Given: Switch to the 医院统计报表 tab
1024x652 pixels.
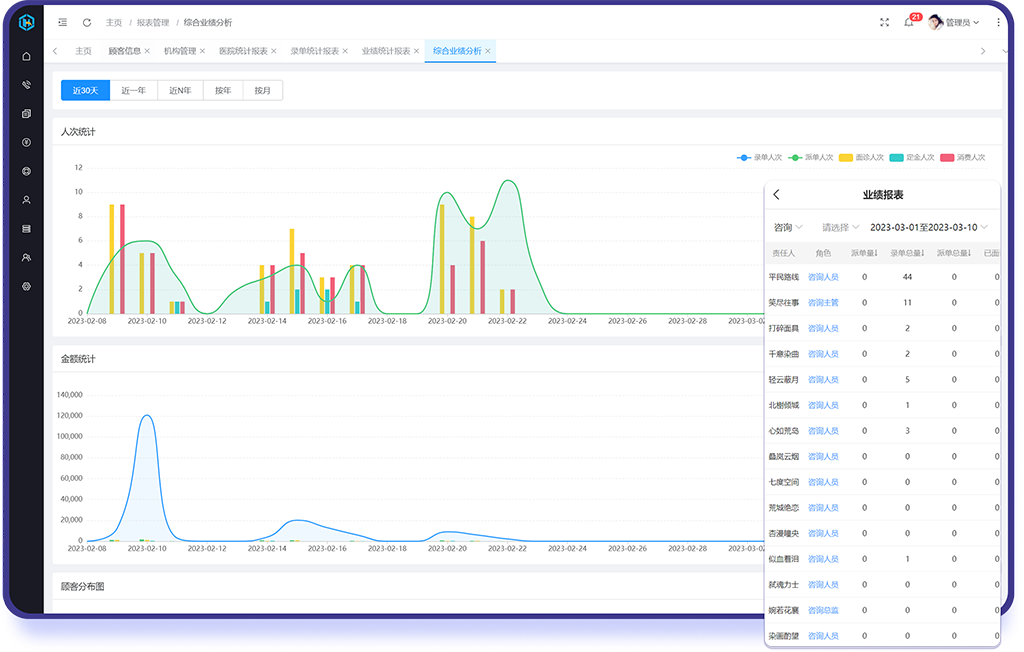Looking at the screenshot, I should (x=244, y=51).
